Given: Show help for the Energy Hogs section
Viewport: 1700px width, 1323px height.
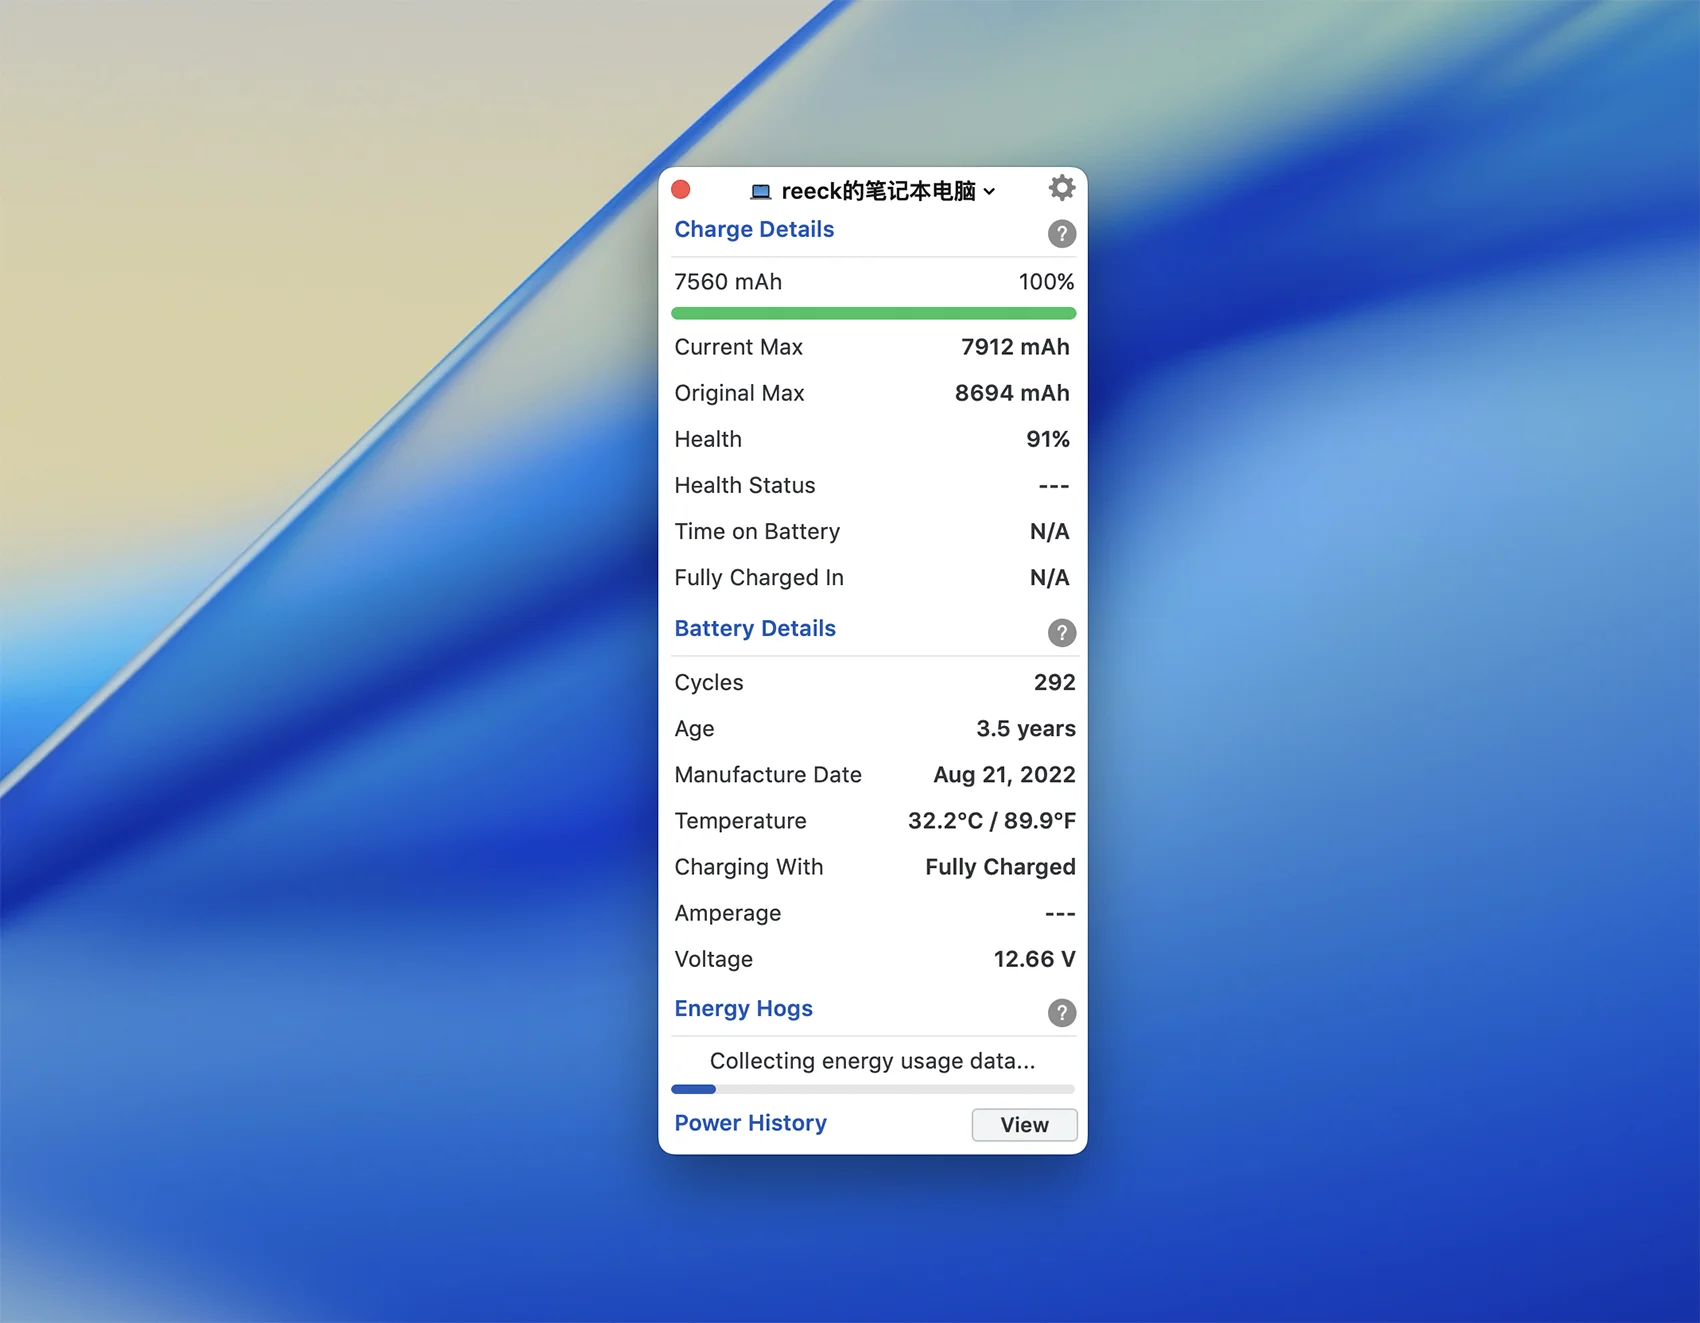Looking at the screenshot, I should (1061, 1013).
